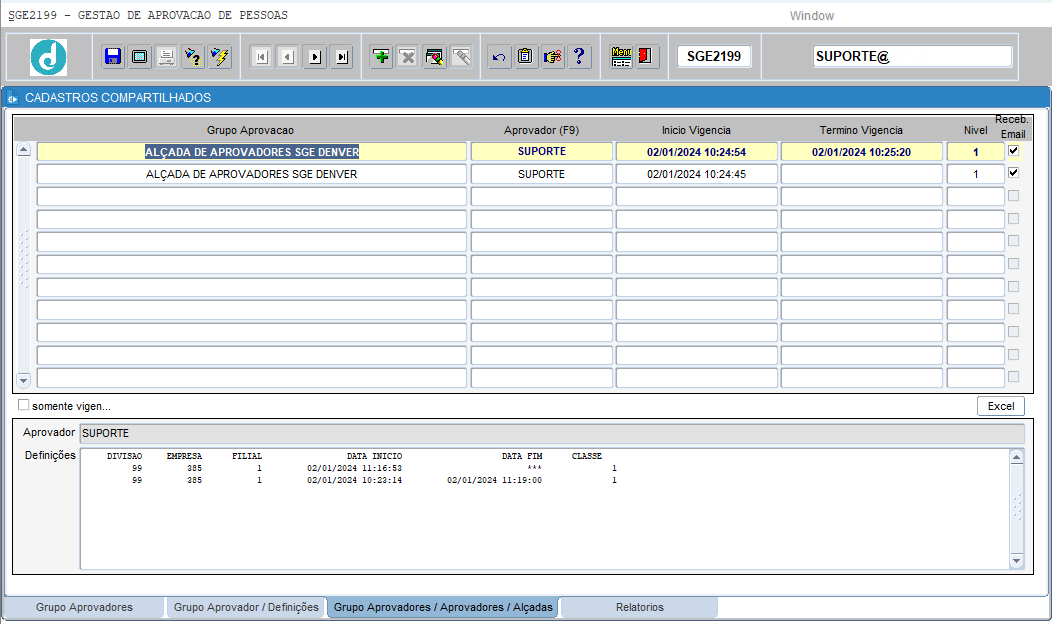This screenshot has height=624, width=1052.
Task: Toggle Receb. Email checkbox in third row
Action: pos(1013,196)
